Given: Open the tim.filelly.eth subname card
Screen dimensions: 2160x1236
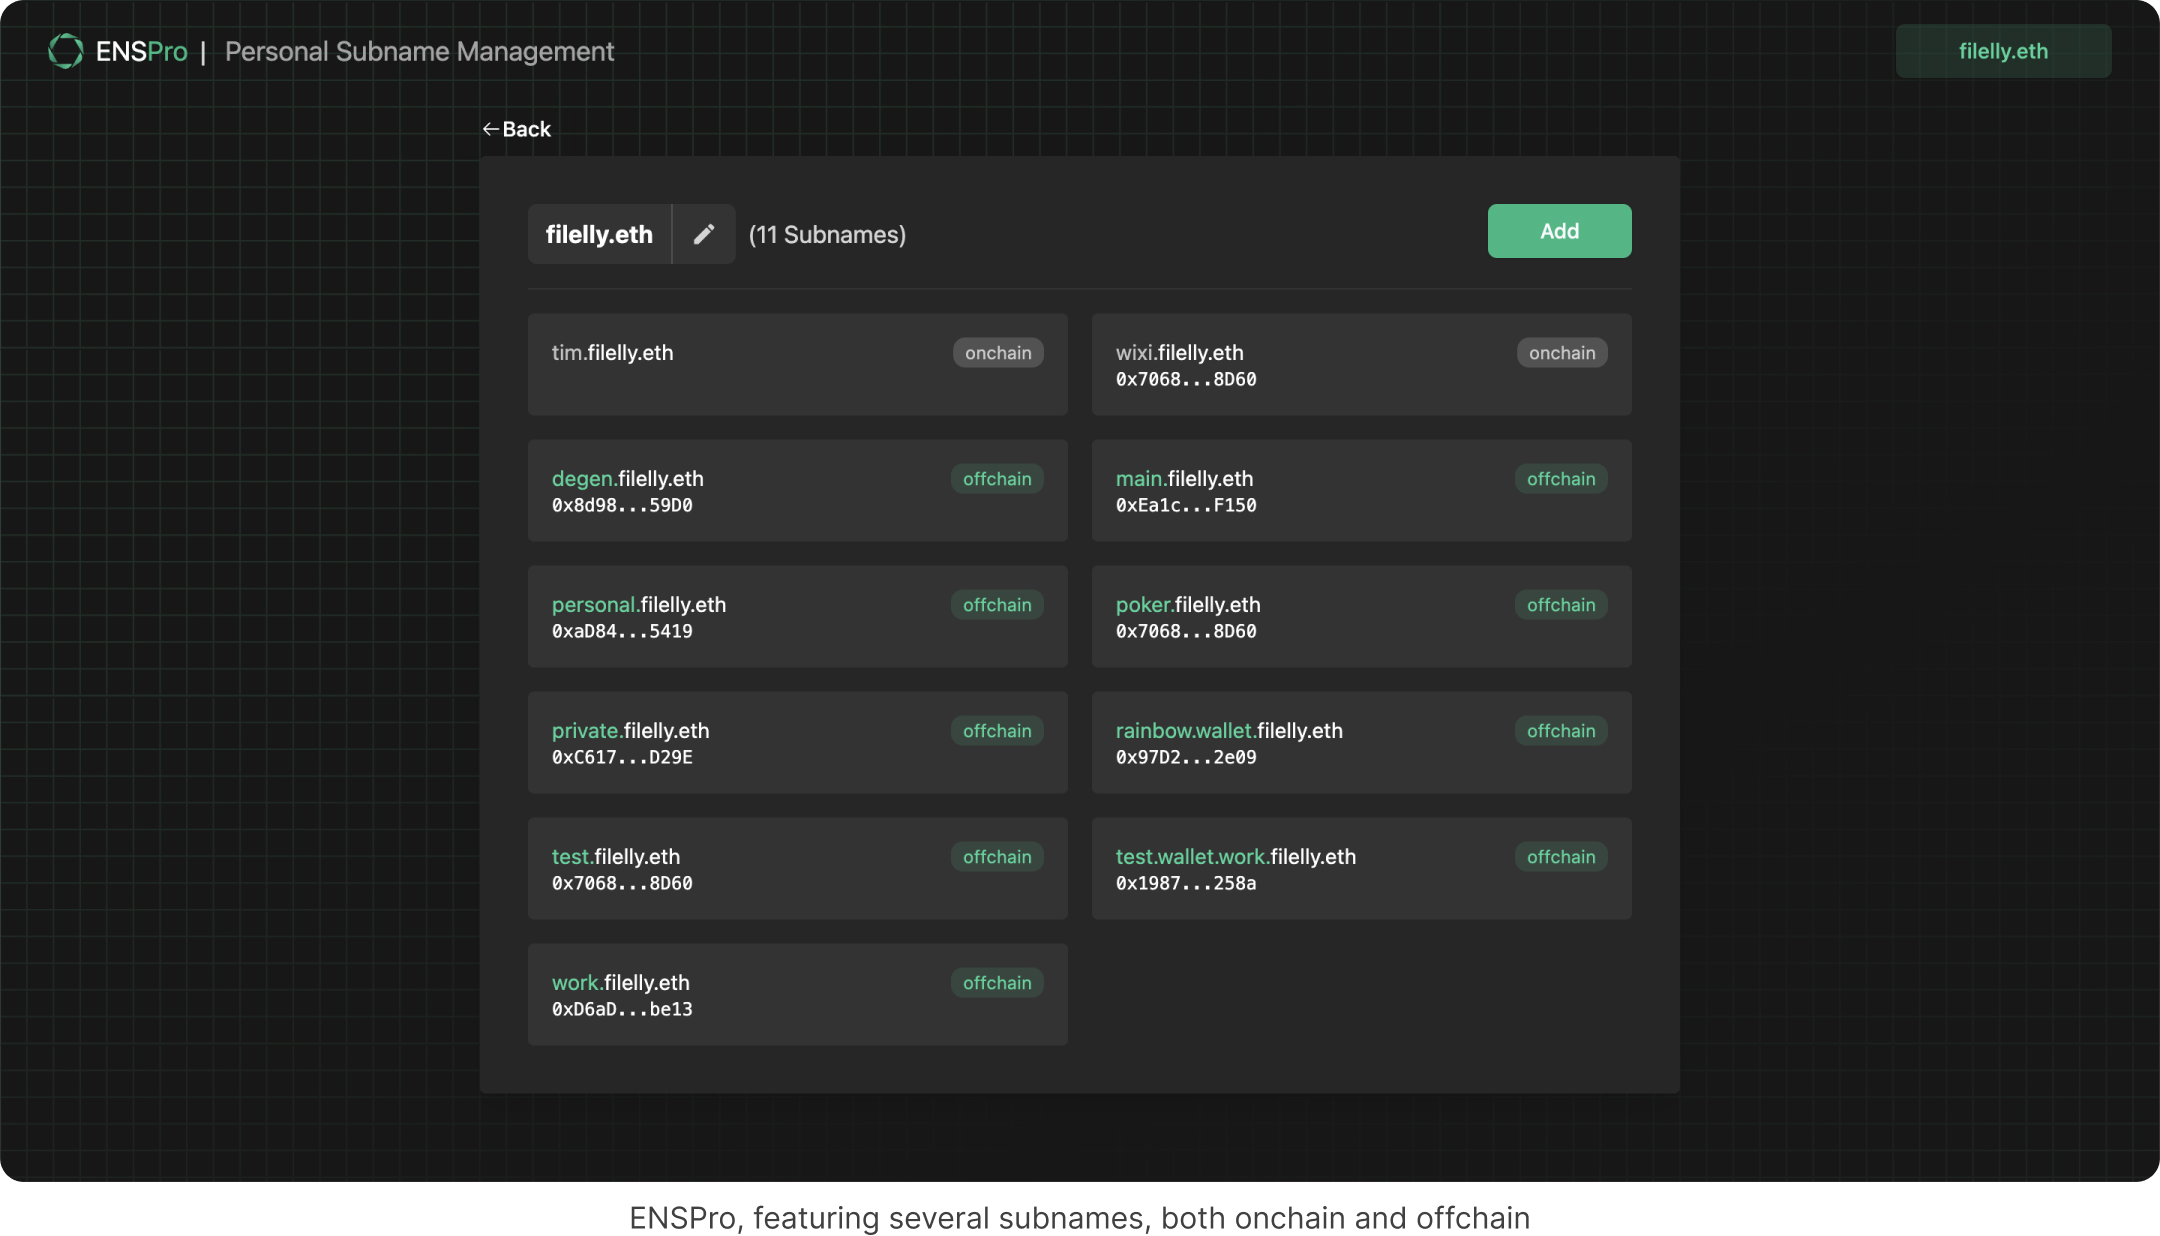Looking at the screenshot, I should pos(797,365).
